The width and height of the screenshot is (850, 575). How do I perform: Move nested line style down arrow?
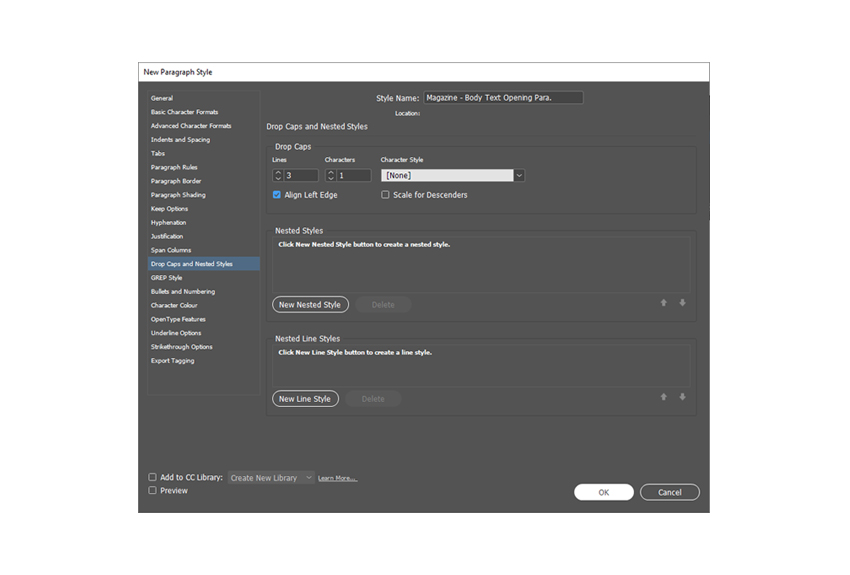[x=682, y=397]
